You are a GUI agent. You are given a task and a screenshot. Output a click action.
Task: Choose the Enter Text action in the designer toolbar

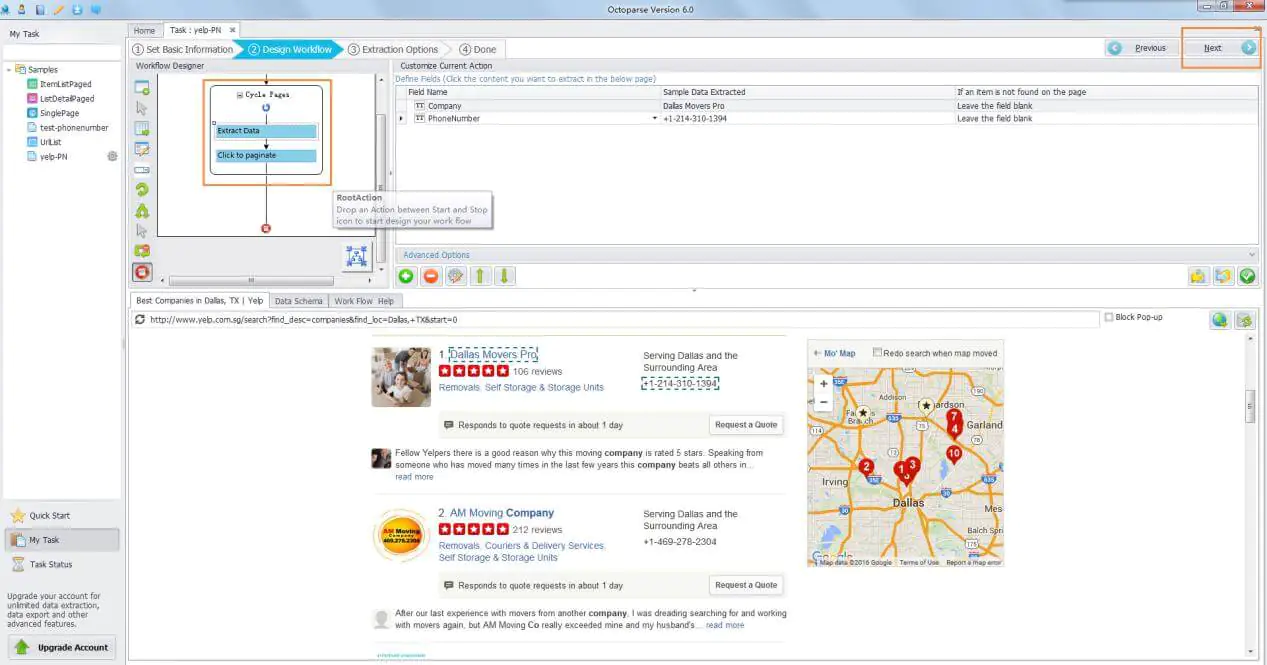[x=142, y=149]
